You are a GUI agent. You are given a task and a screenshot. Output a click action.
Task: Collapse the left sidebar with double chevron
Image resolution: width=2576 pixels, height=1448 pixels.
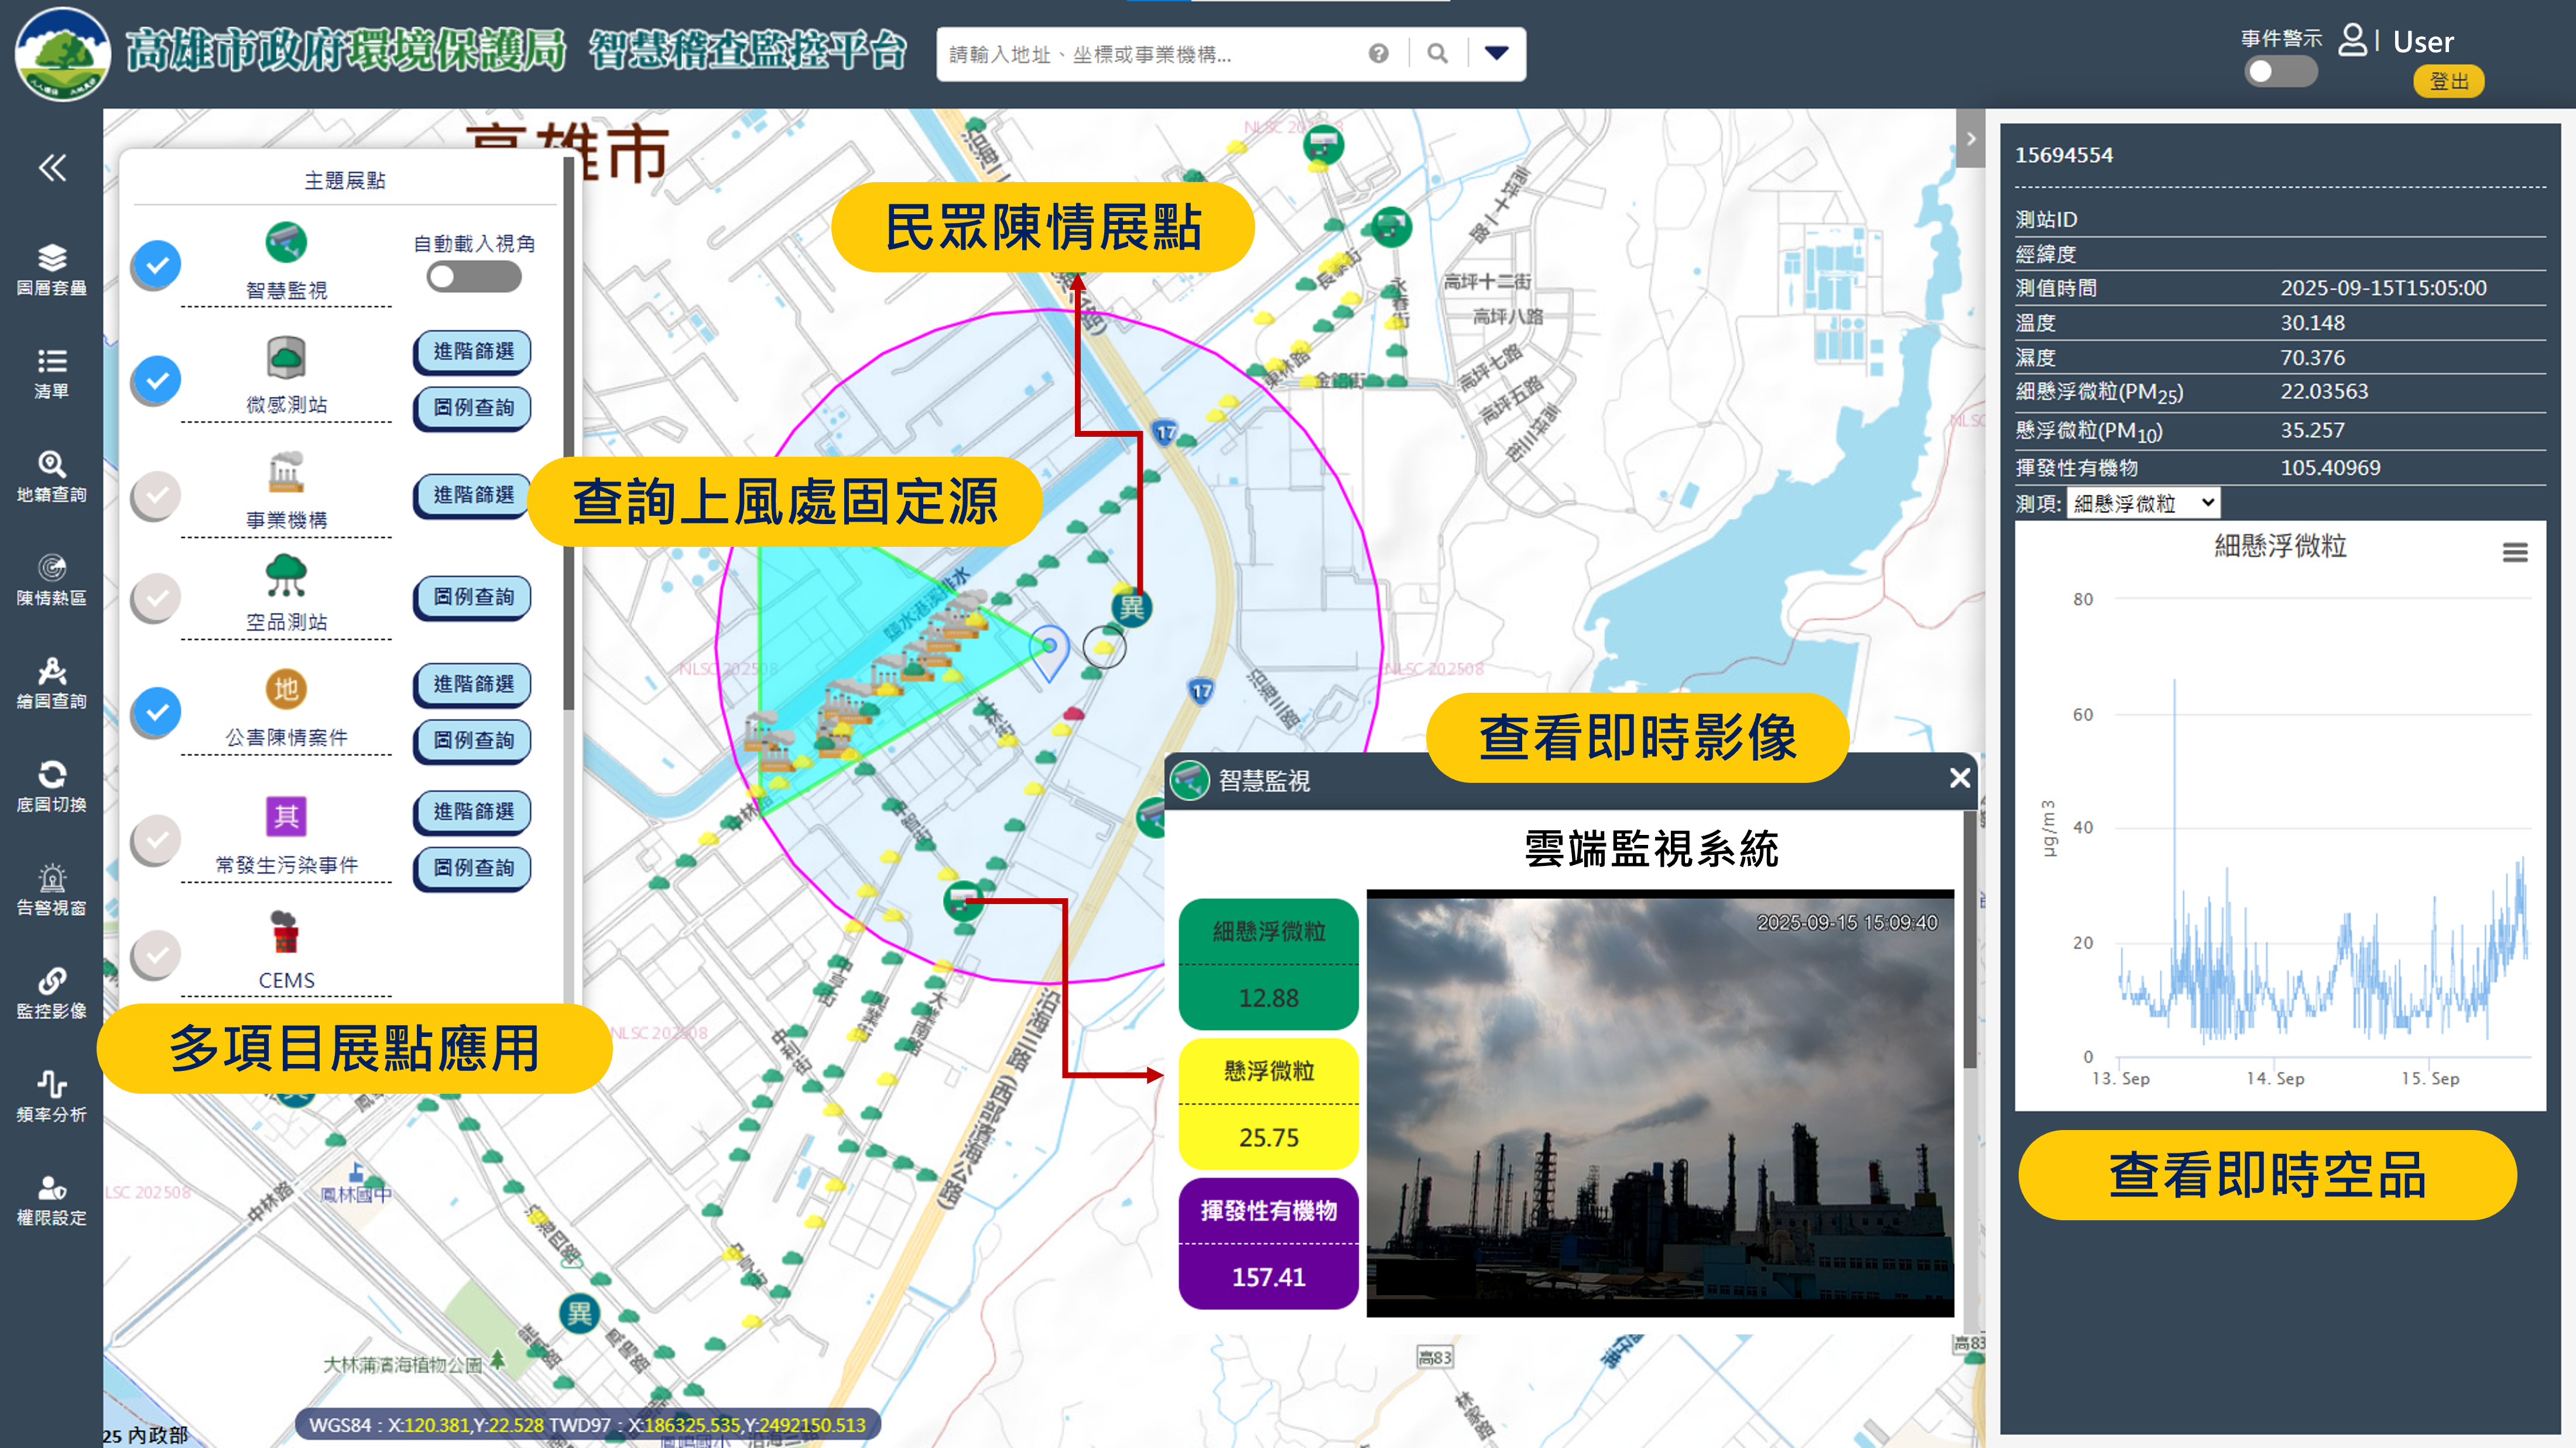click(x=52, y=167)
